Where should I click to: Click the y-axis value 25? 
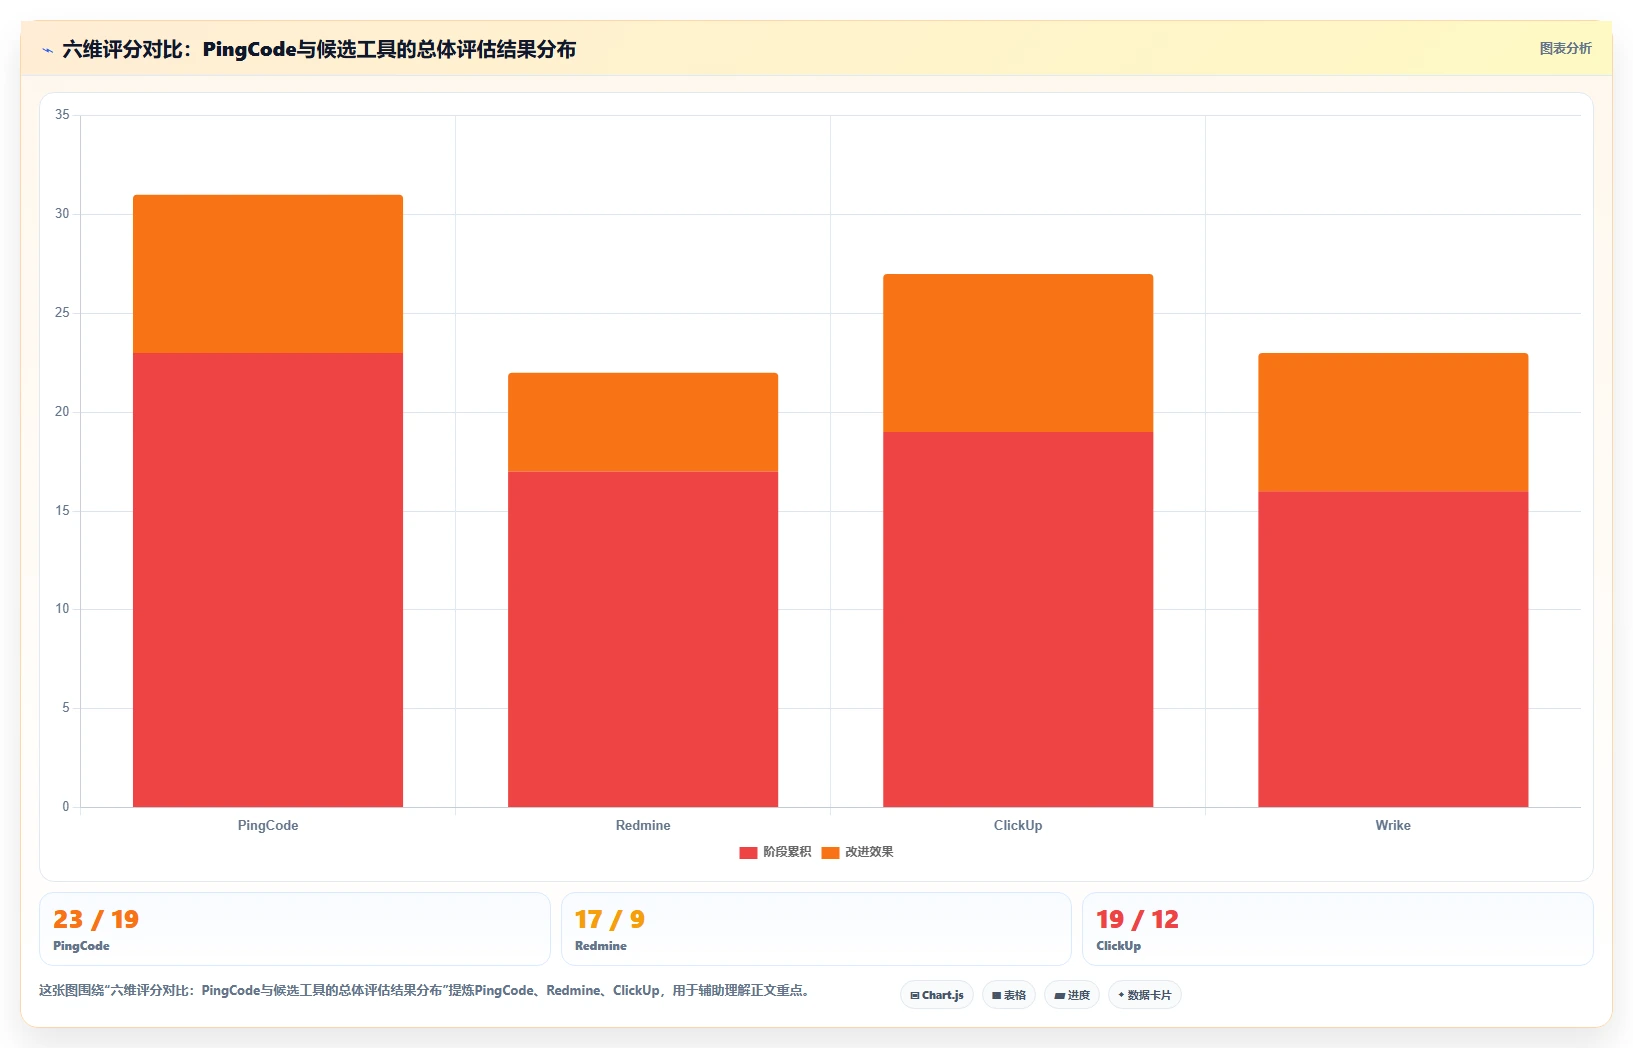click(62, 313)
